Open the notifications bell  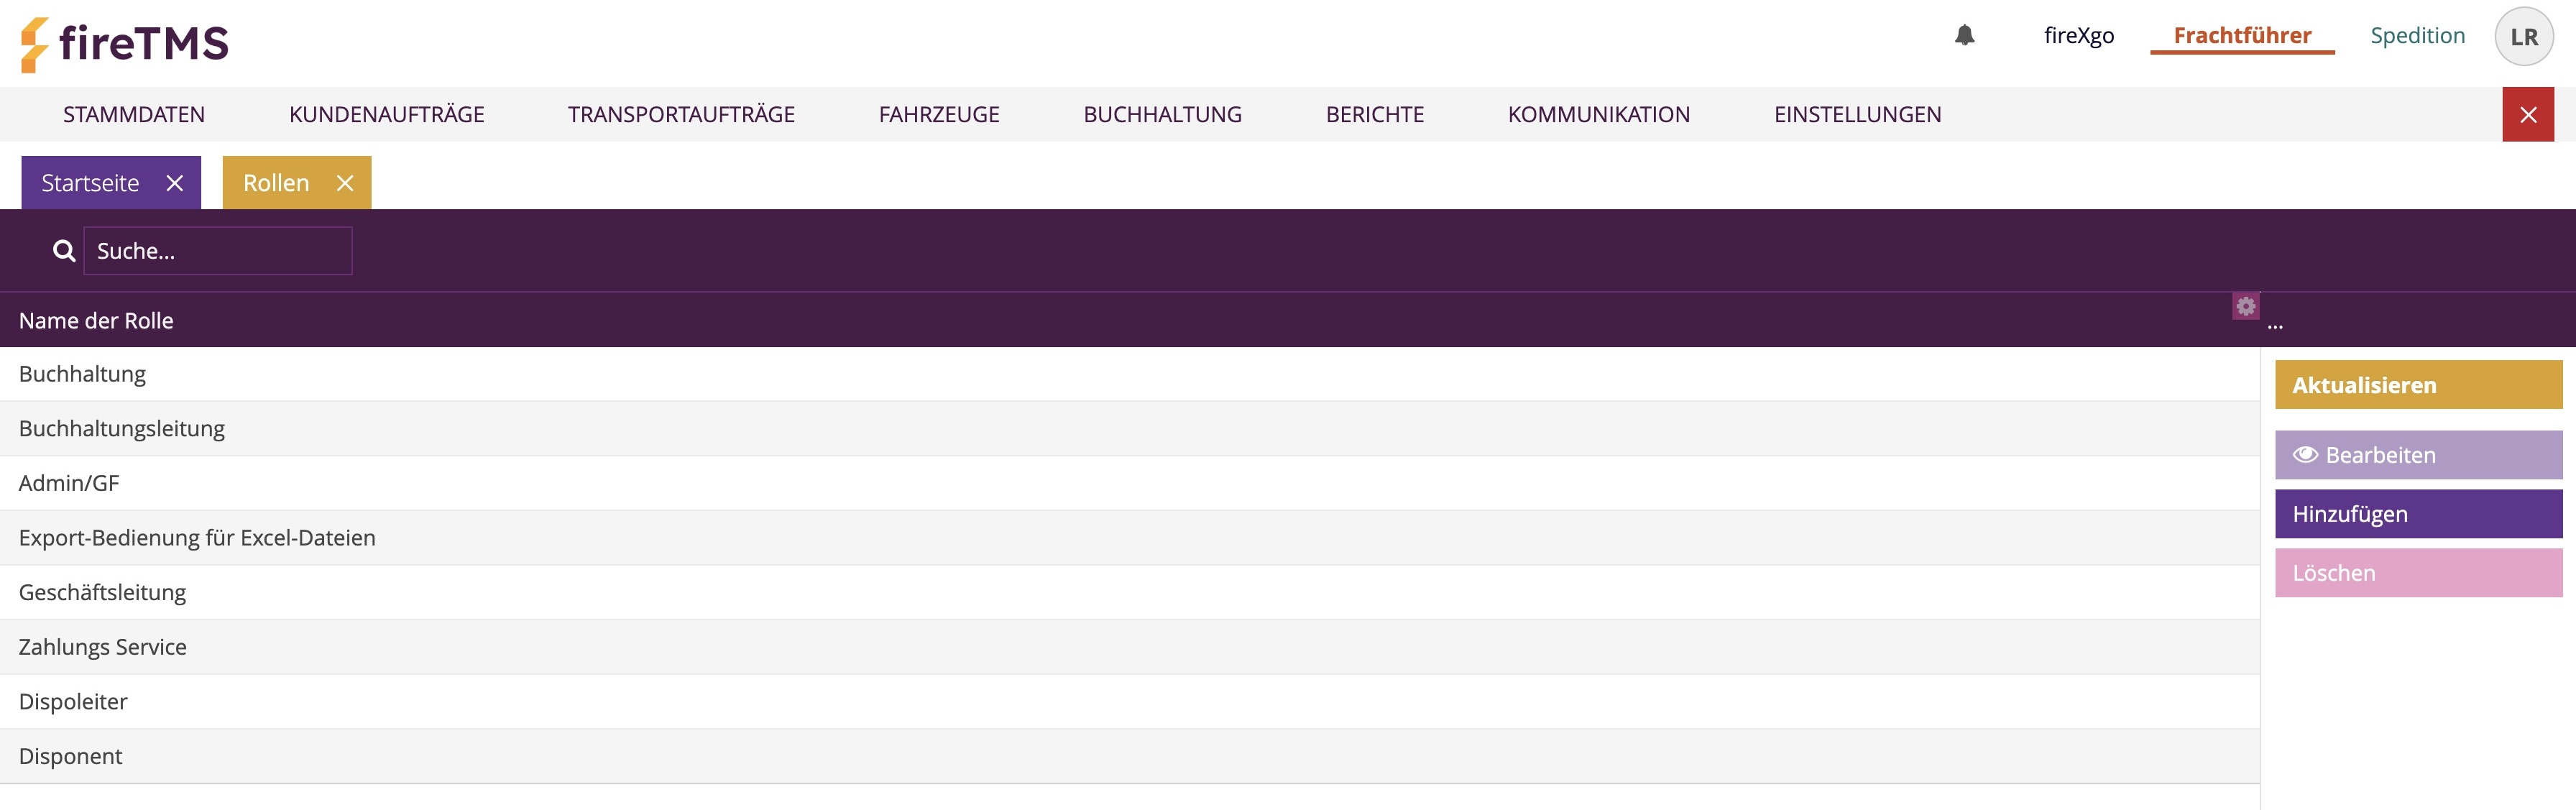(1964, 35)
